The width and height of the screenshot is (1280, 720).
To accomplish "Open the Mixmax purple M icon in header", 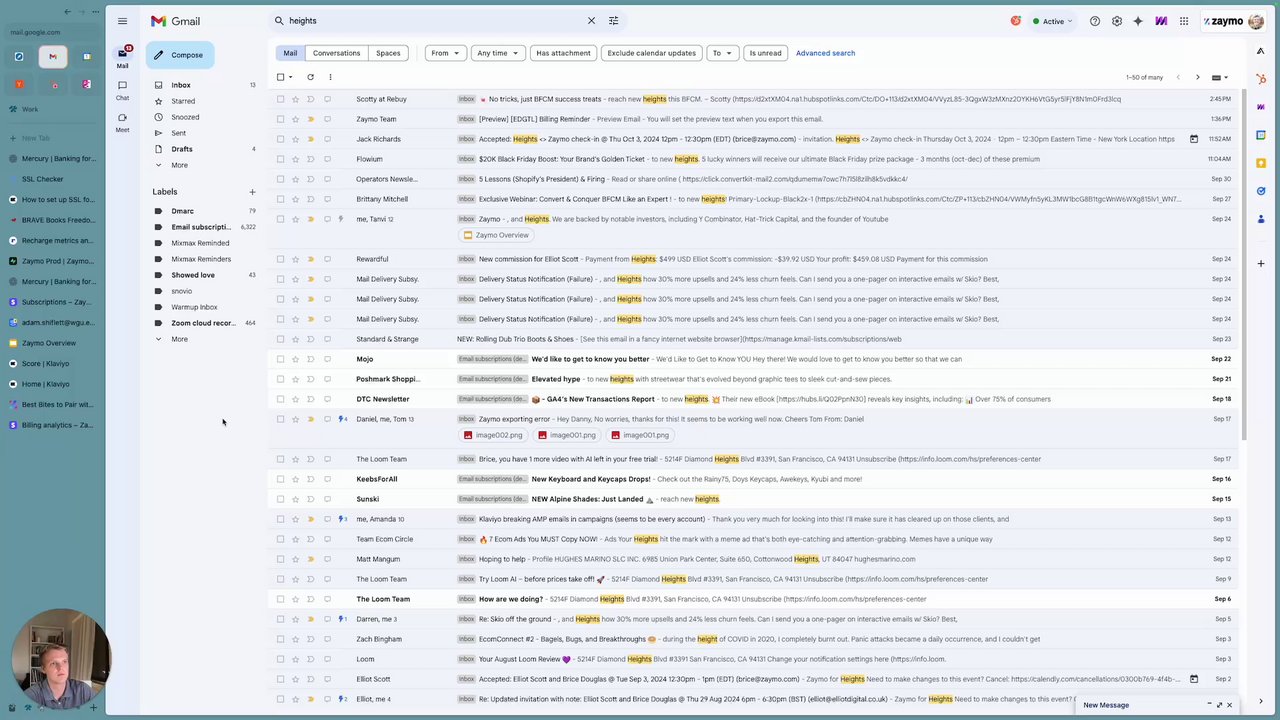I will point(1161,21).
